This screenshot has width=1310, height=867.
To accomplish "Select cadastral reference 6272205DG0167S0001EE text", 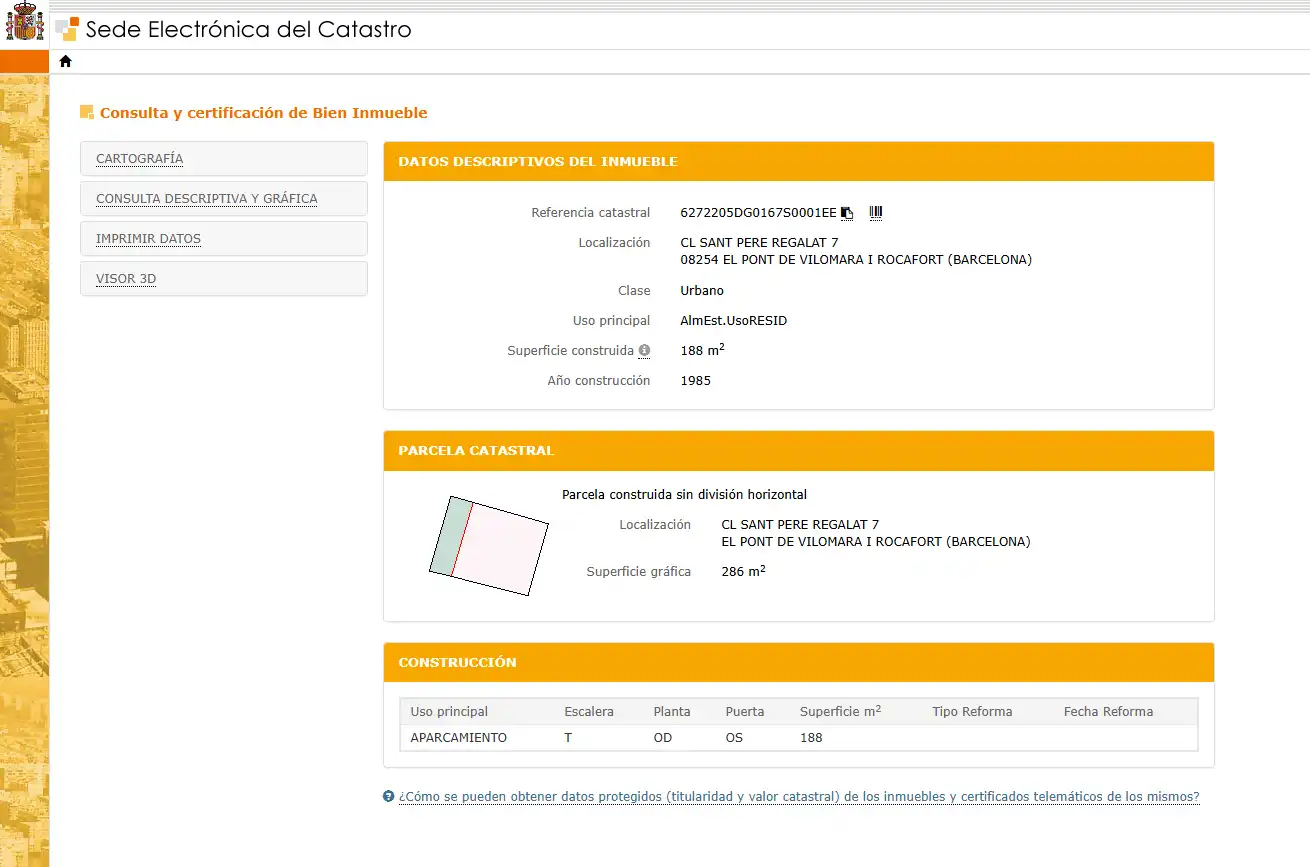I will tap(758, 213).
